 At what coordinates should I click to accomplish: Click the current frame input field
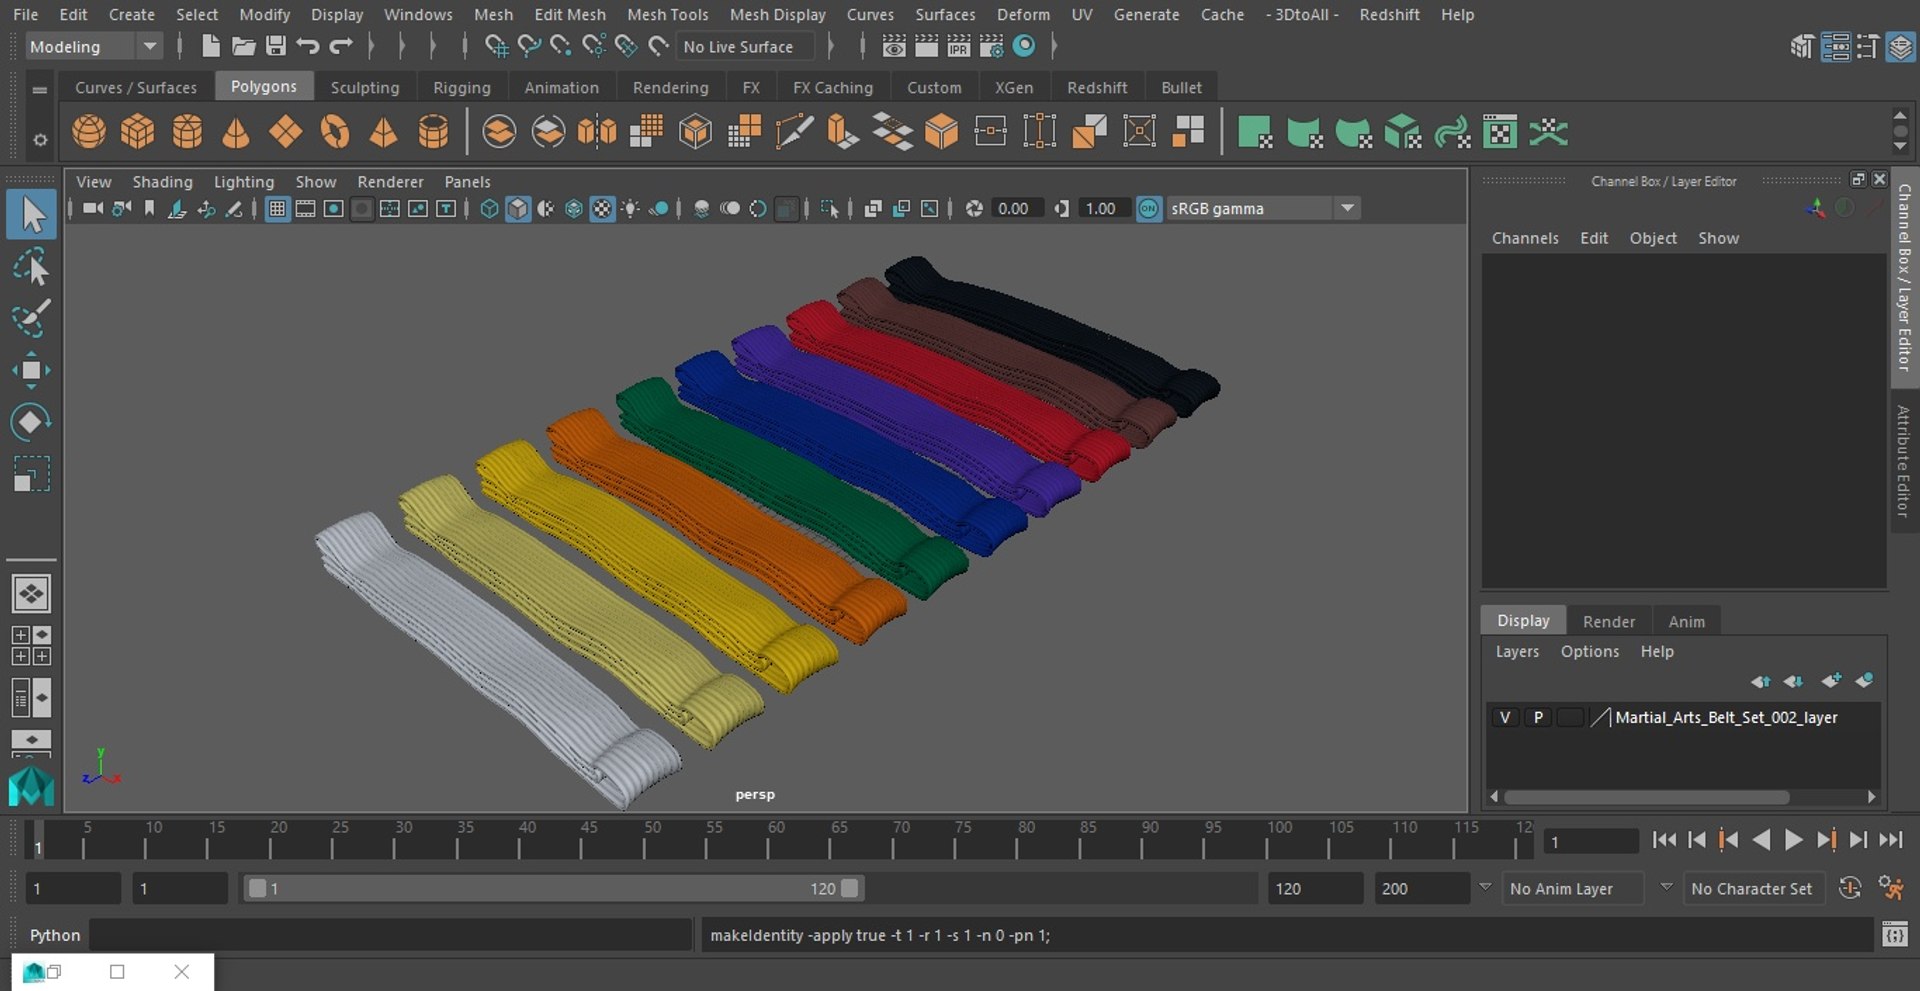tap(1591, 841)
